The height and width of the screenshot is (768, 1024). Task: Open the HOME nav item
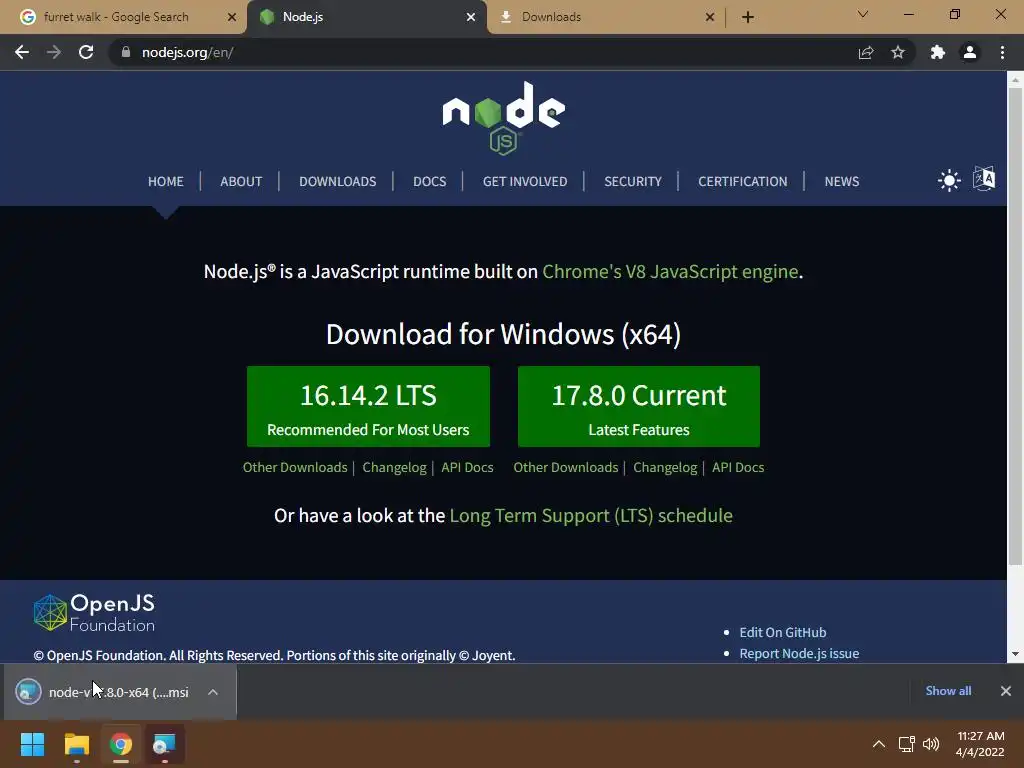(x=165, y=182)
